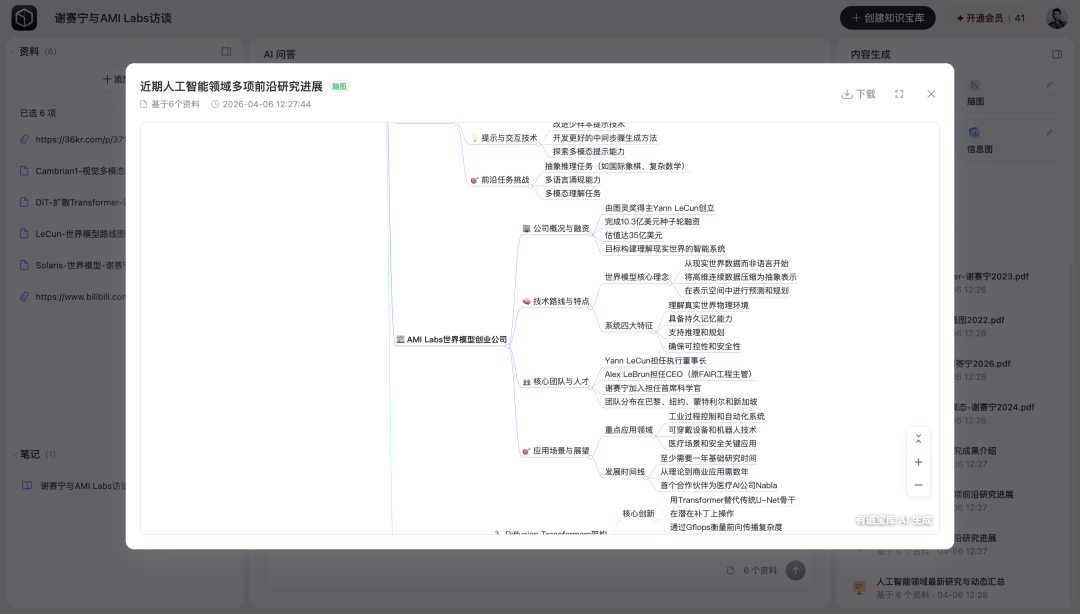
Task: Open 人工智能领域最新研究与动态汇总 item
Action: pos(940,582)
